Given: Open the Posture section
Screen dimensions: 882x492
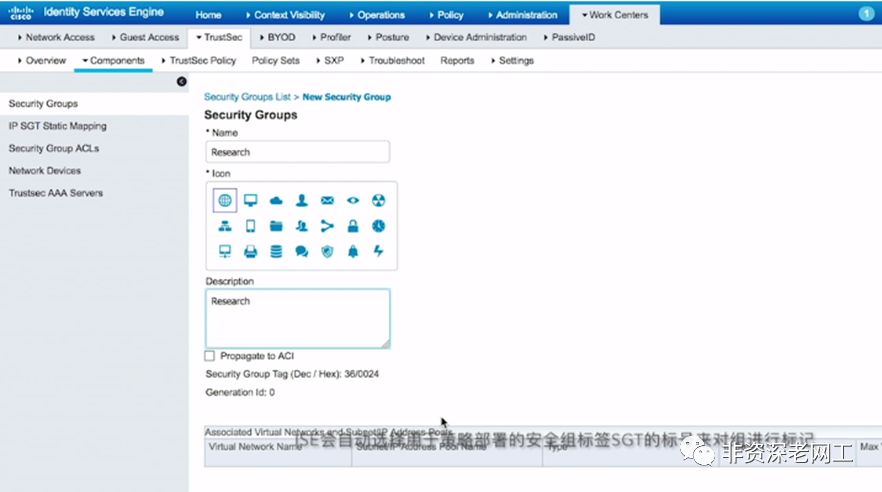Looking at the screenshot, I should pos(388,38).
